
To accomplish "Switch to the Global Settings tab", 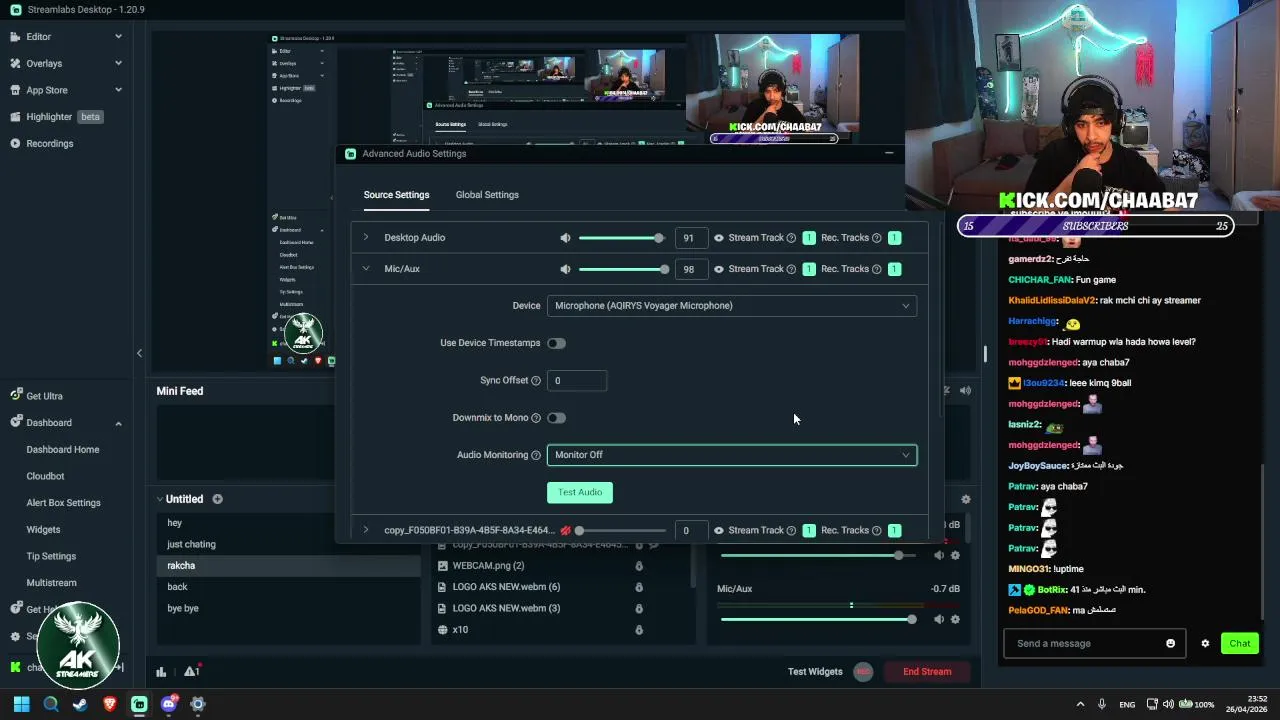I will [x=487, y=195].
